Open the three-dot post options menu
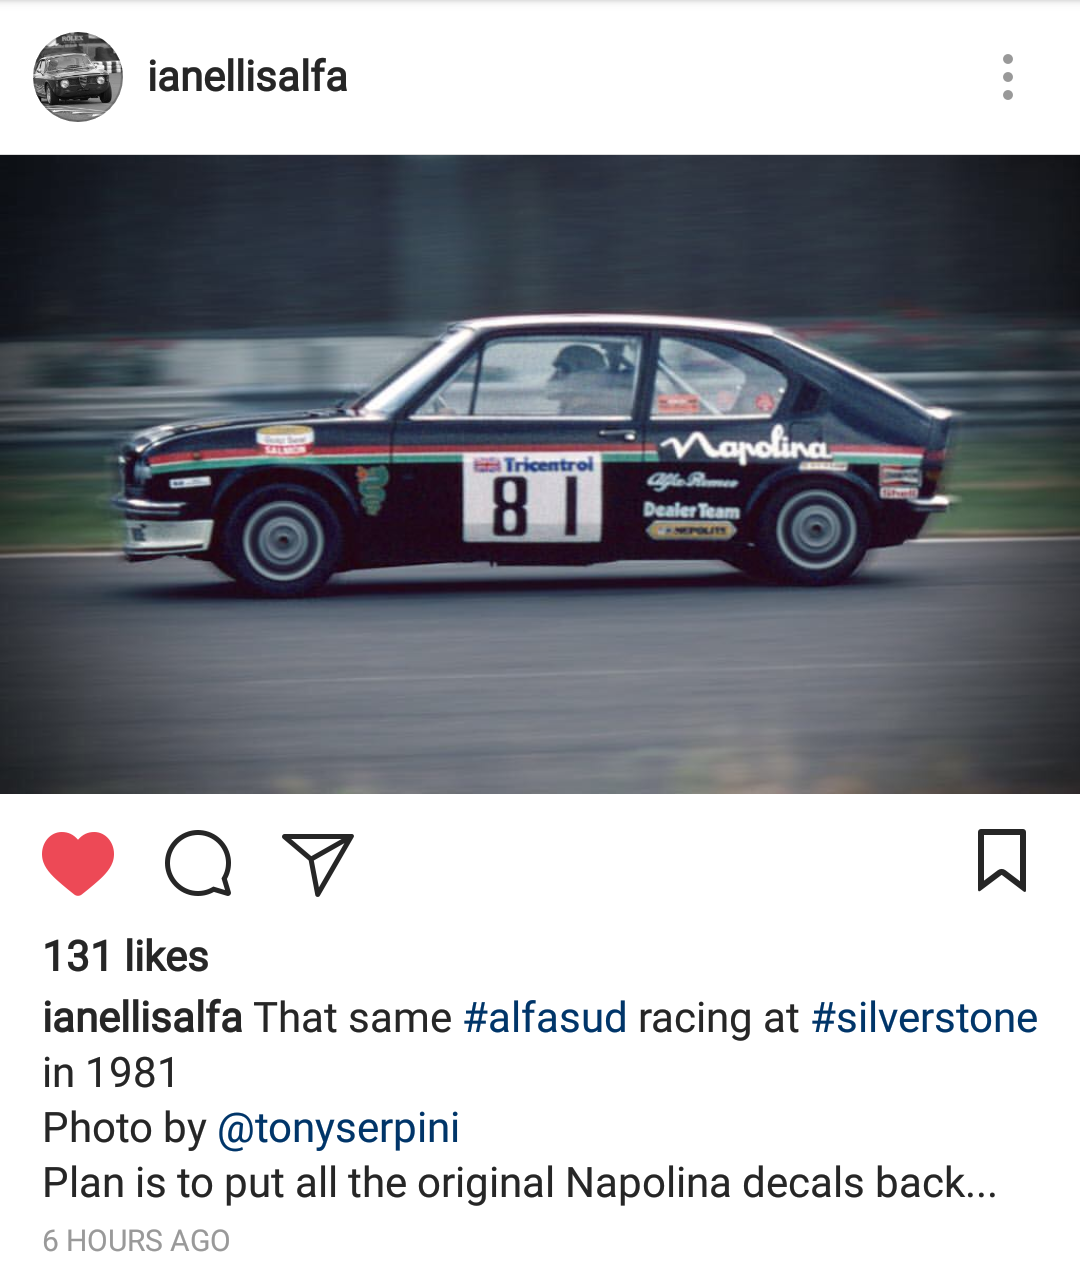1080x1264 pixels. pyautogui.click(x=1008, y=77)
